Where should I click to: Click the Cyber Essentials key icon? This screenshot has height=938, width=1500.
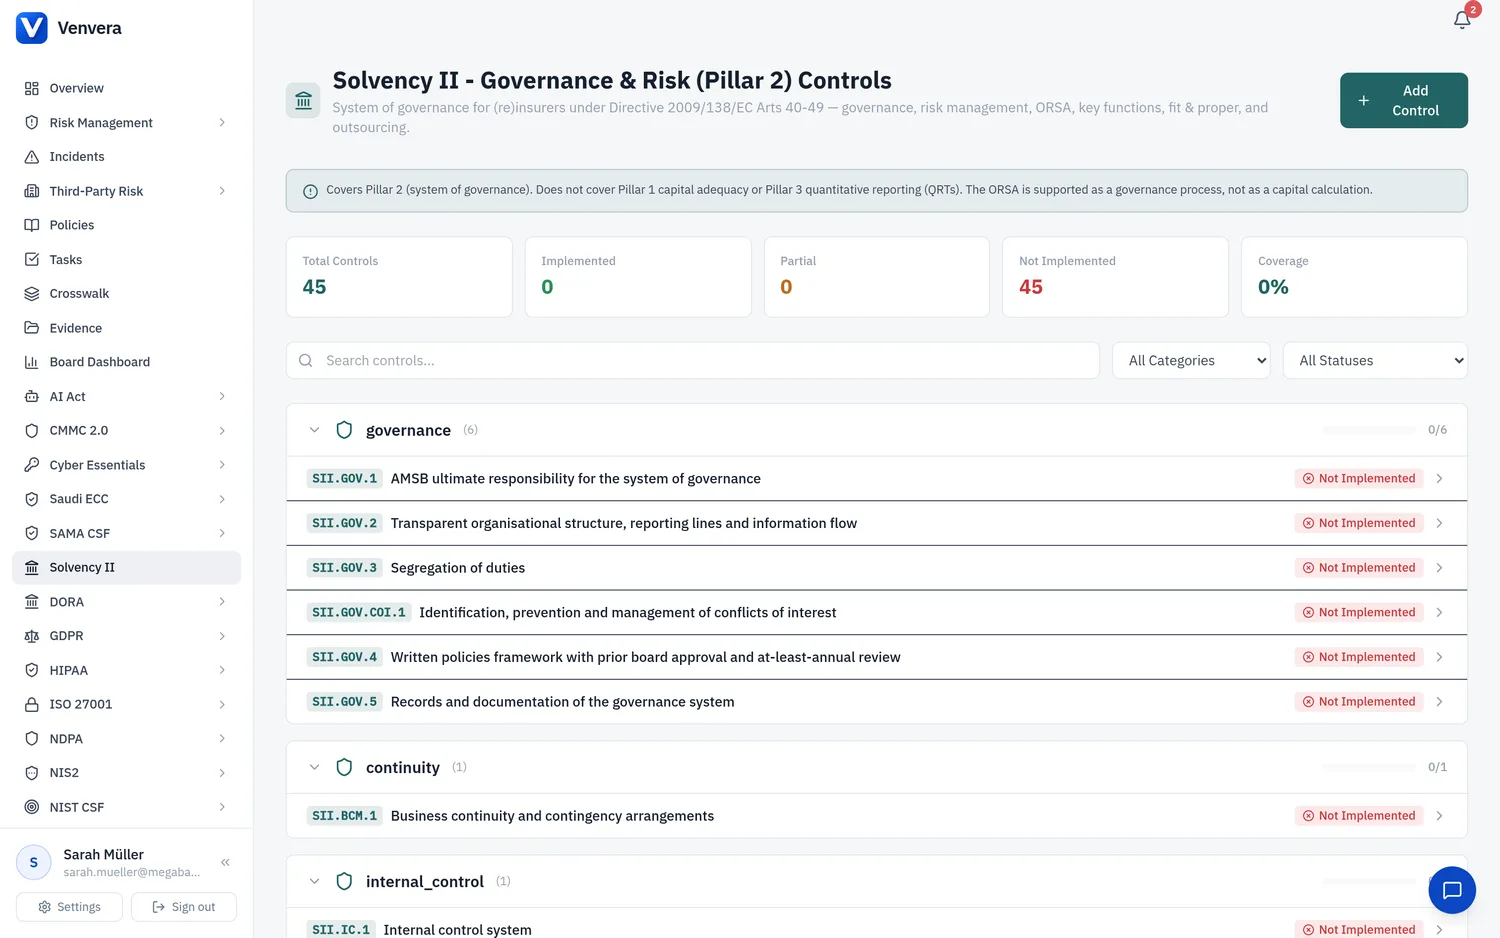click(x=32, y=465)
